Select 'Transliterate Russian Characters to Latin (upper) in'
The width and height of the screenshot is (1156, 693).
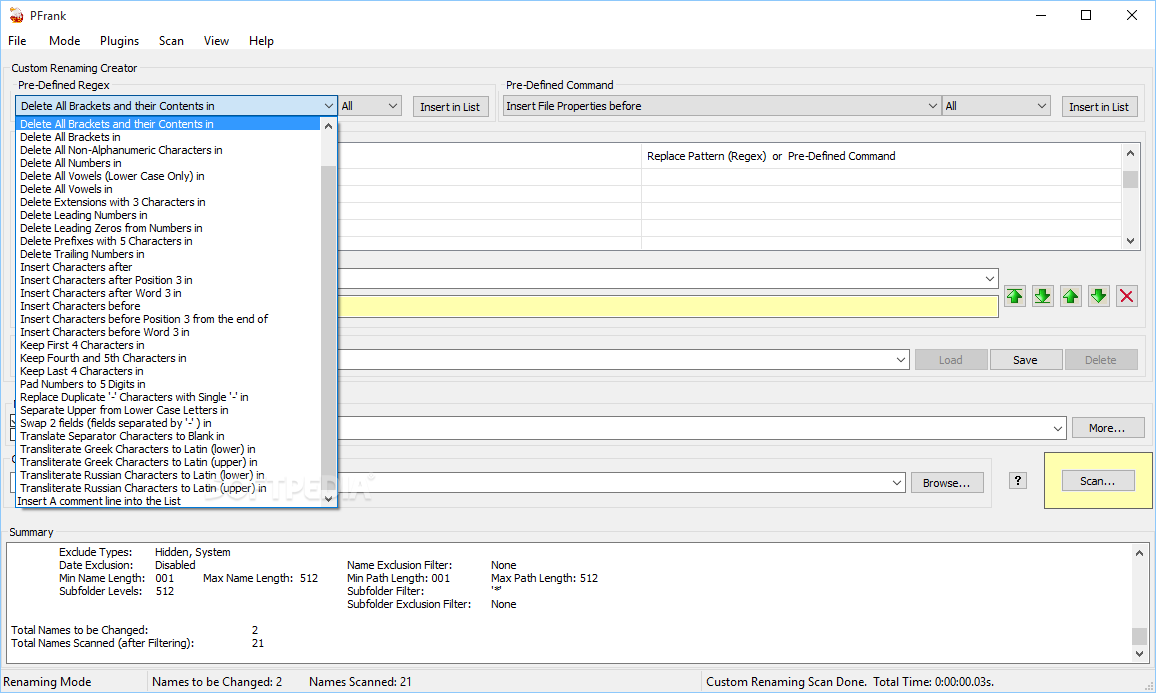click(x=168, y=488)
